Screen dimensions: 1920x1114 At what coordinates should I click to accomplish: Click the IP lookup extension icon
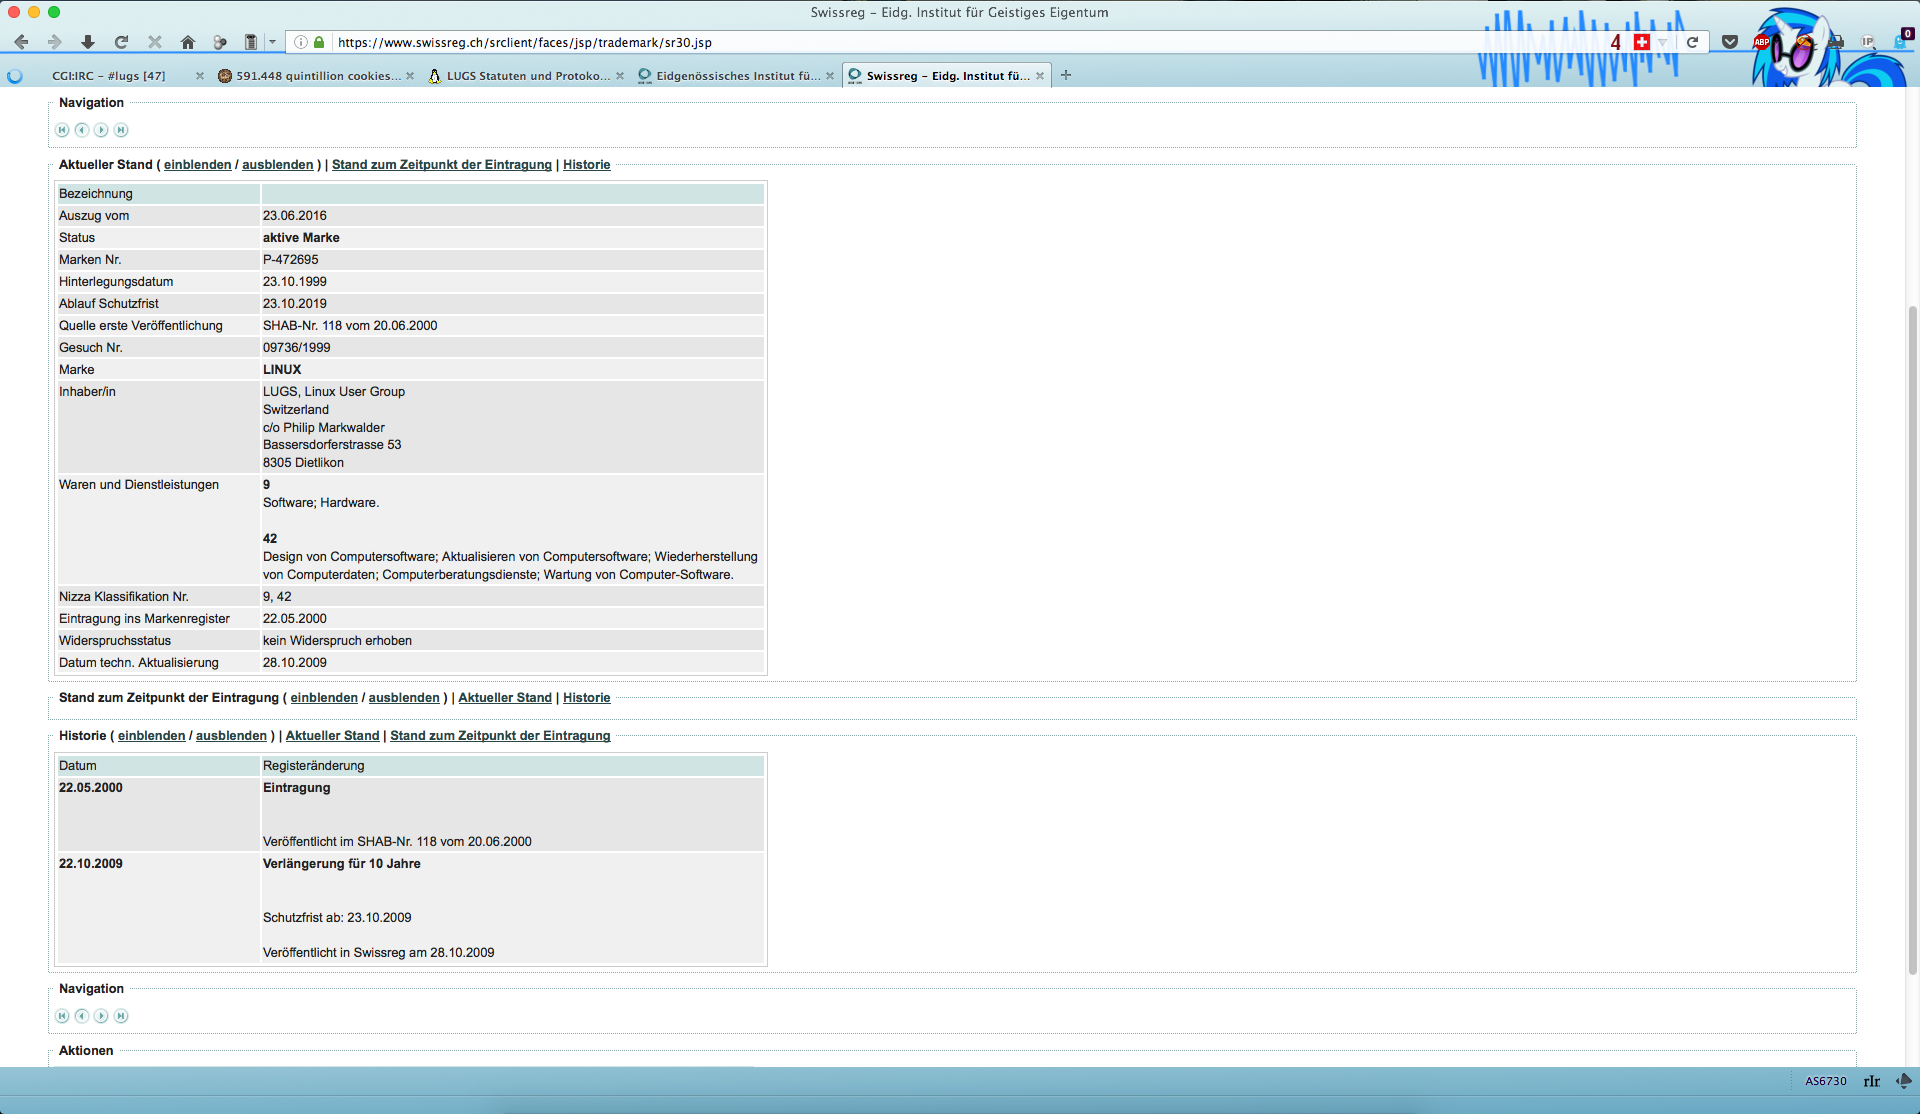pyautogui.click(x=1868, y=42)
